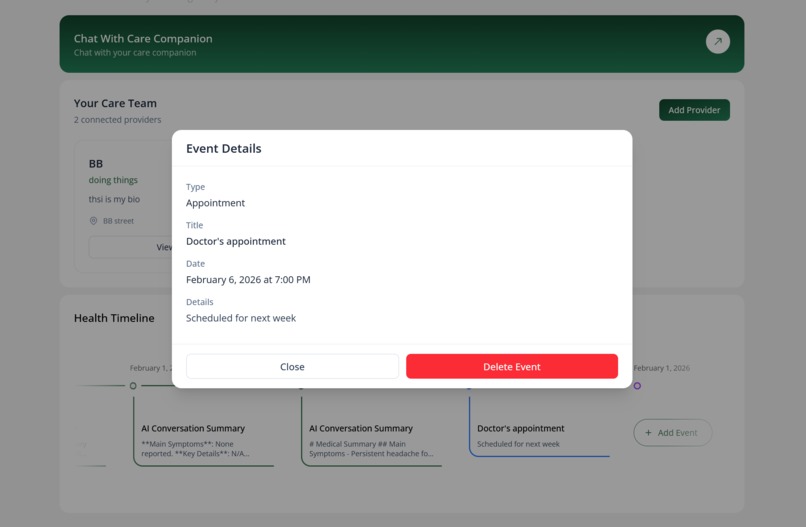Click the location pin icon beside BB street
Image resolution: width=806 pixels, height=527 pixels.
pyautogui.click(x=94, y=221)
